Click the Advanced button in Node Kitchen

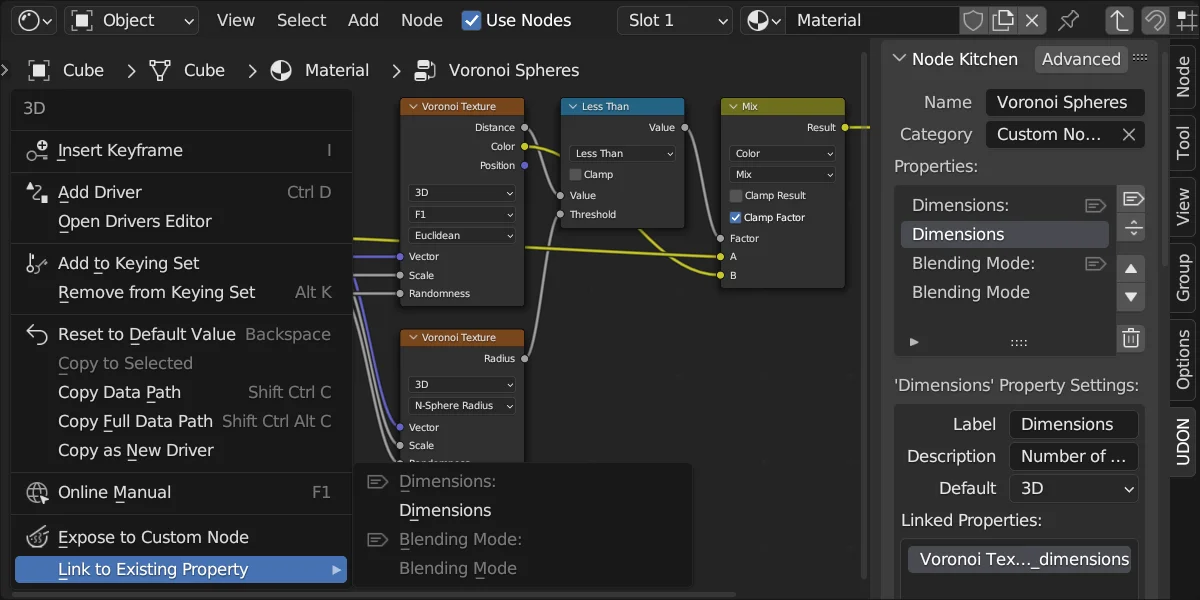tap(1081, 59)
